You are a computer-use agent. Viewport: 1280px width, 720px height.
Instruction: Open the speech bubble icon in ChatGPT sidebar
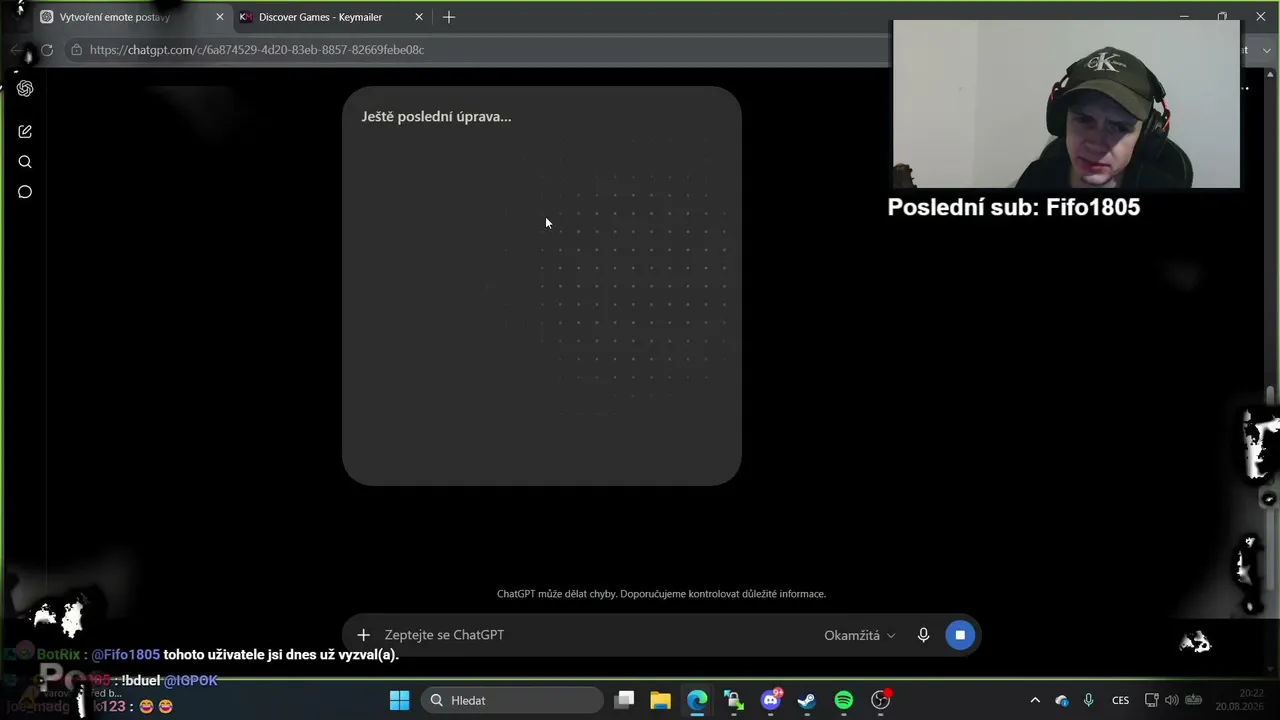tap(25, 192)
